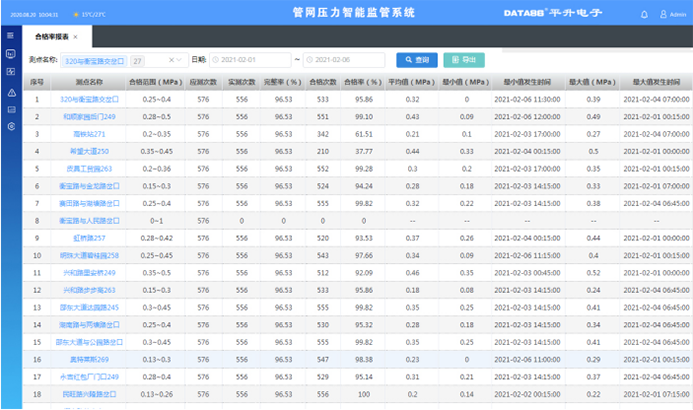Click the 2021-02-06 11:30:00 minimum time cell
This screenshot has height=410, width=693.
[x=527, y=99]
